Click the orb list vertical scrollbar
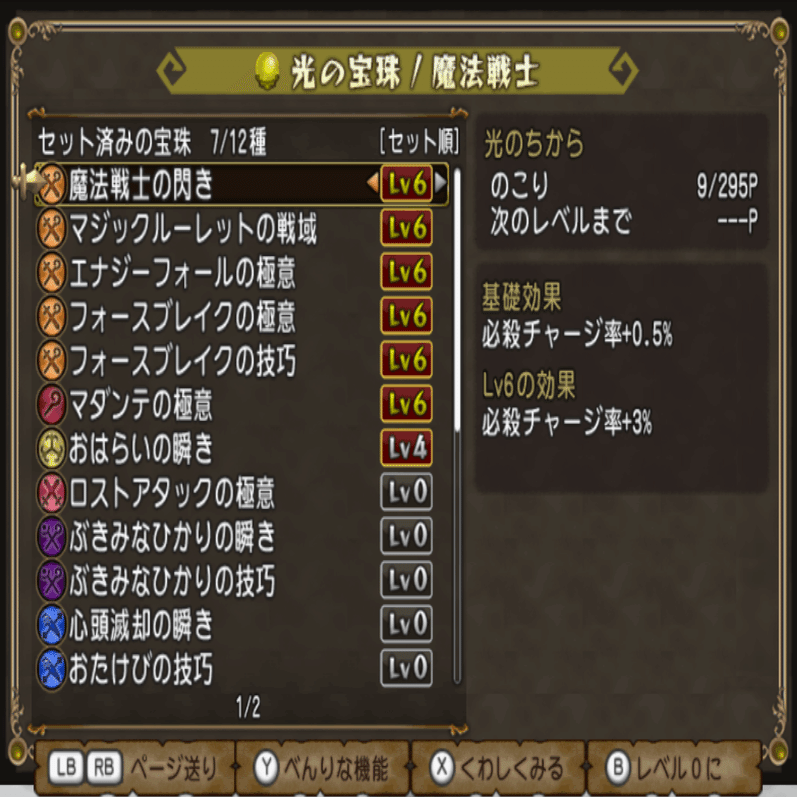797x797 pixels. point(457,426)
